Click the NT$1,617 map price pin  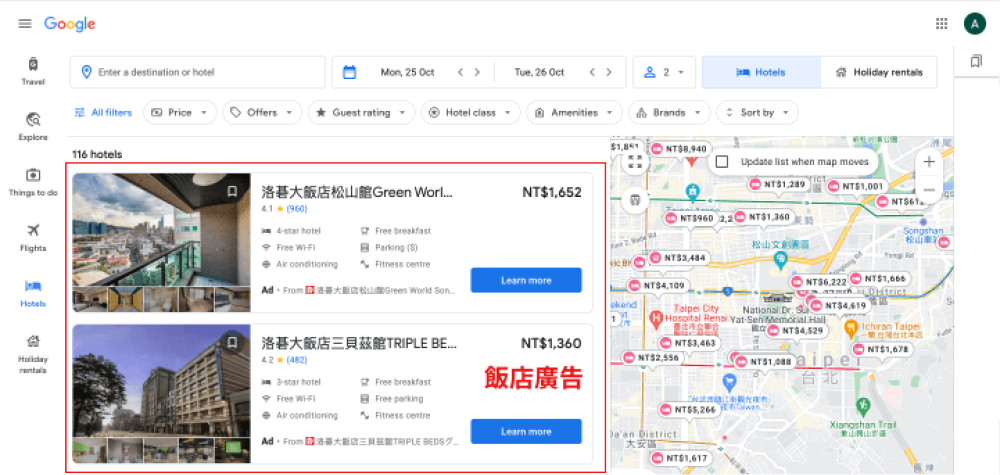680,458
